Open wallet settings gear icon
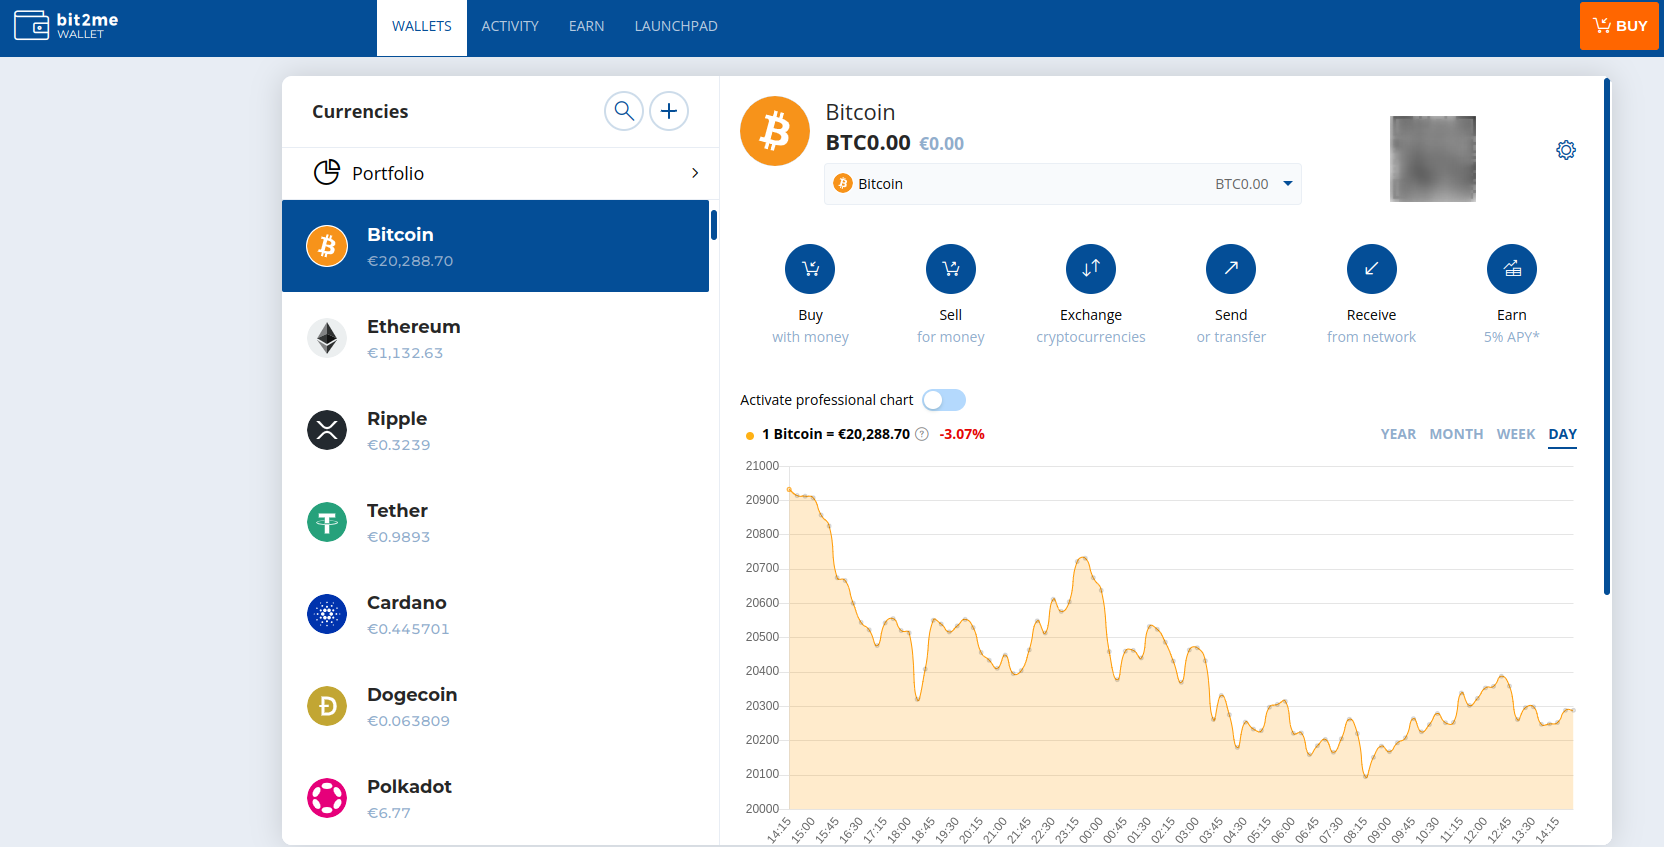Image resolution: width=1664 pixels, height=847 pixels. point(1566,150)
